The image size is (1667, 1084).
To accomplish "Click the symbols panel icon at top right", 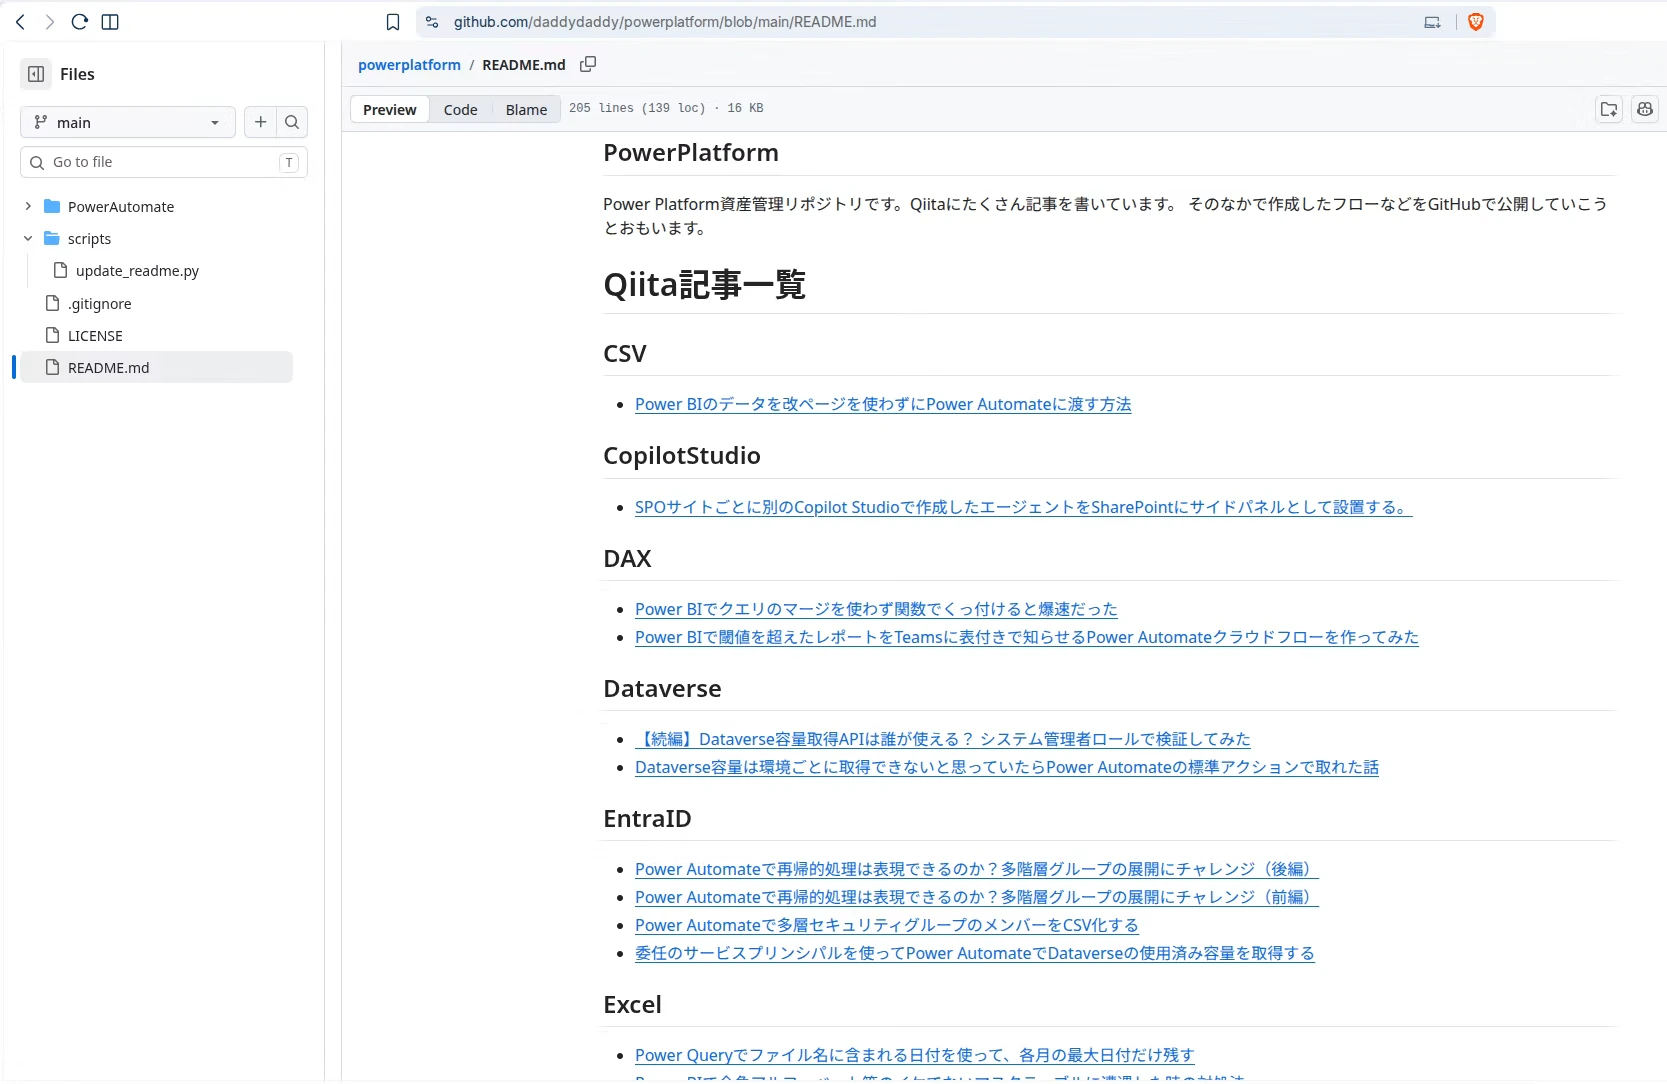I will pos(1609,110).
